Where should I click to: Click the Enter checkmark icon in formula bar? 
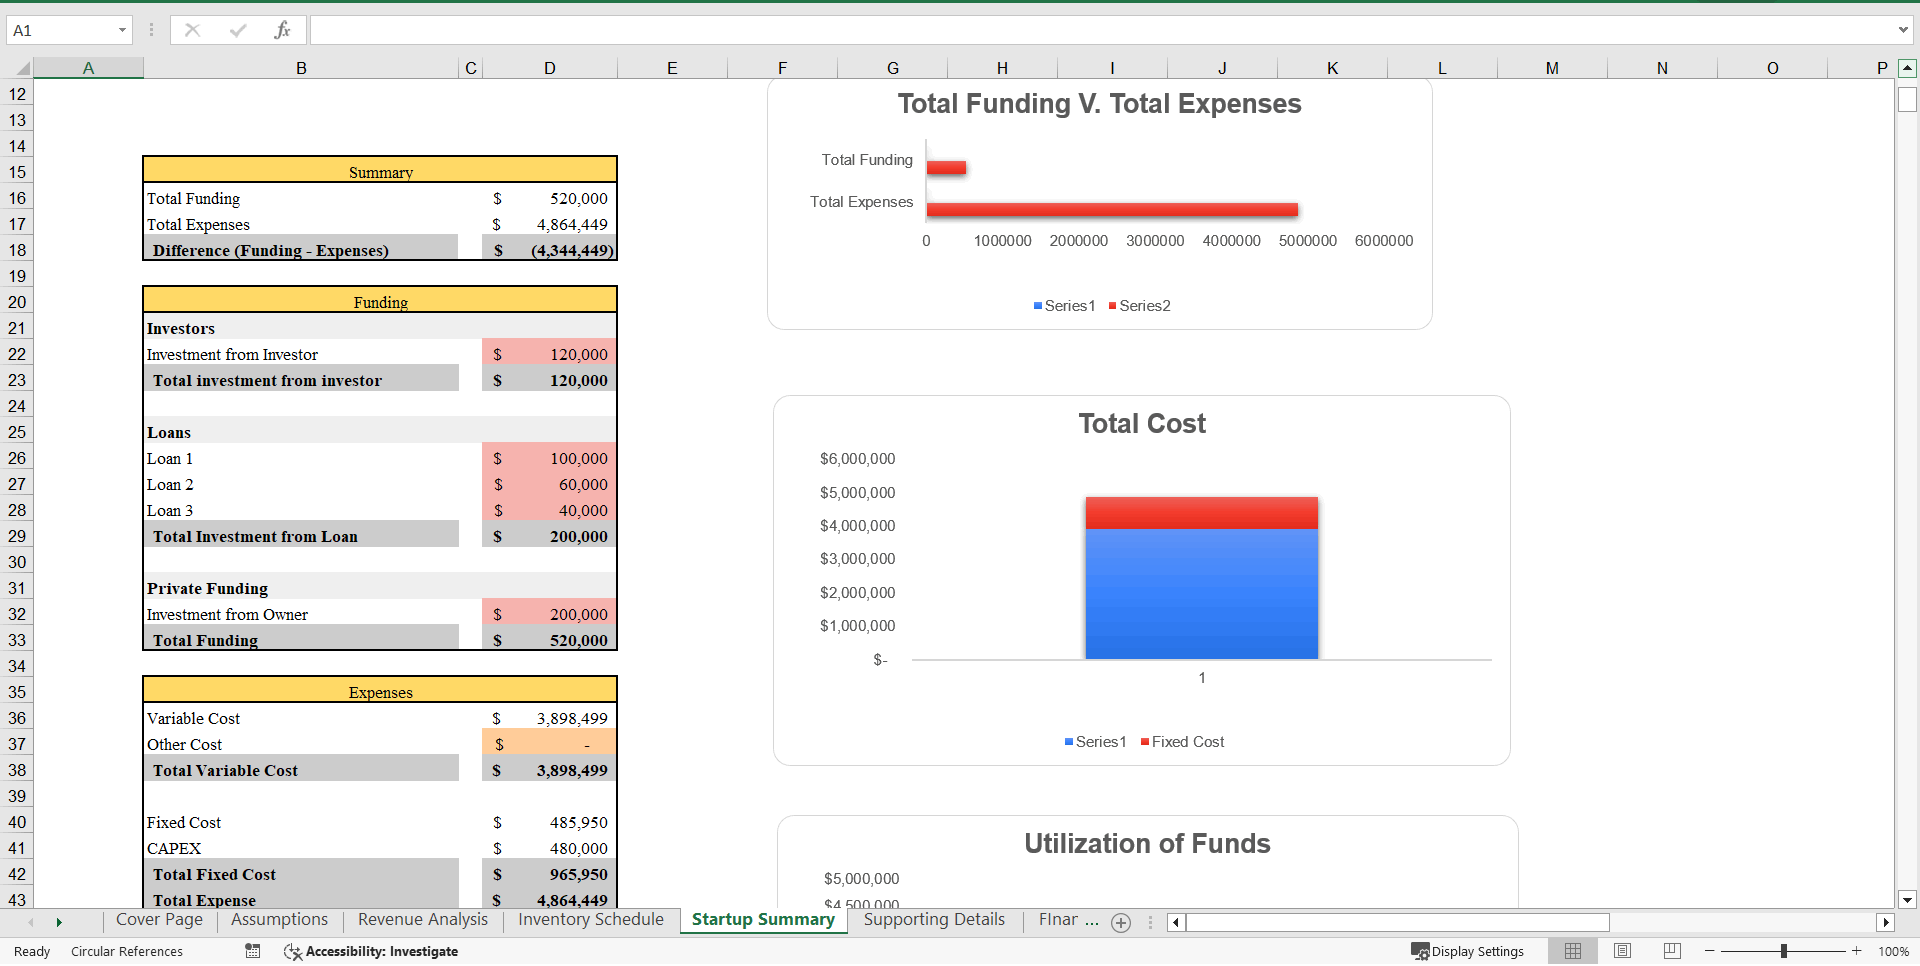[x=238, y=30]
